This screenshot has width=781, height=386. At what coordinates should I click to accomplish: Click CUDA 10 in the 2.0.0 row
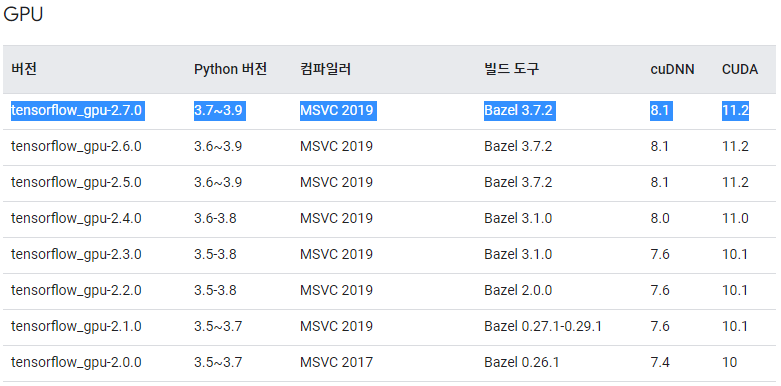(x=730, y=363)
